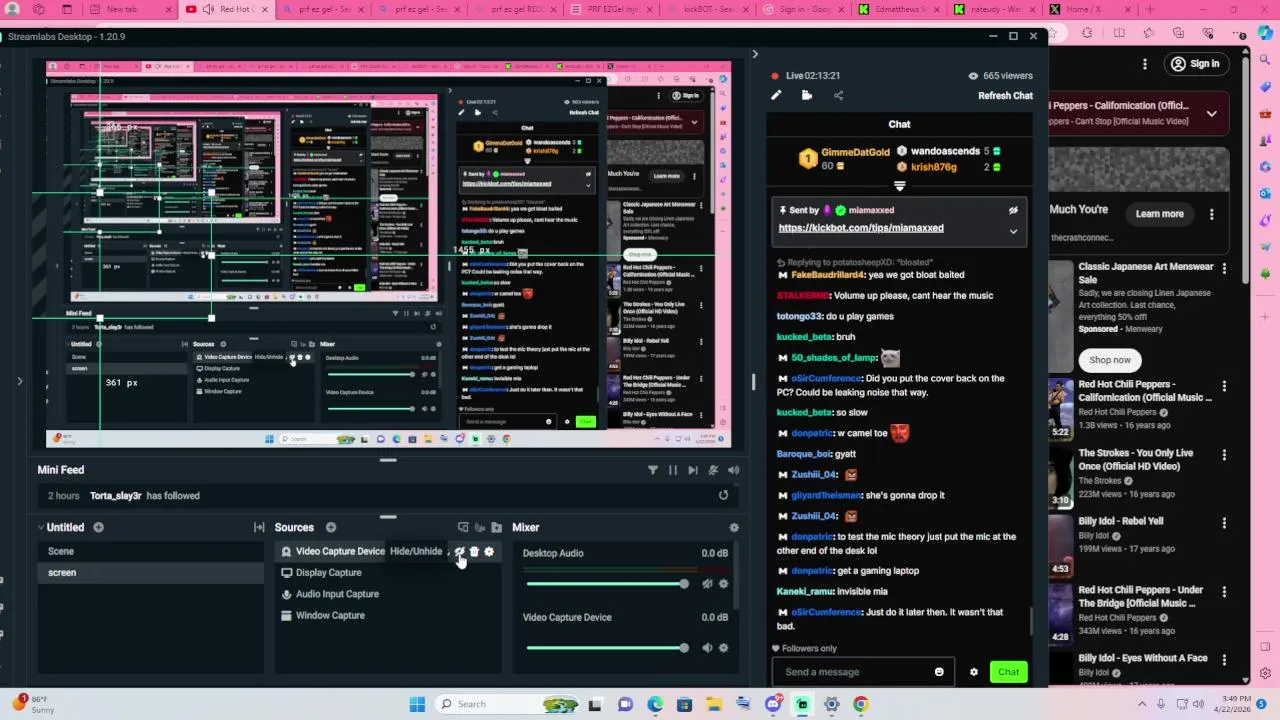
Task: Adjust the Video Capture Device volume slider
Action: 606,648
